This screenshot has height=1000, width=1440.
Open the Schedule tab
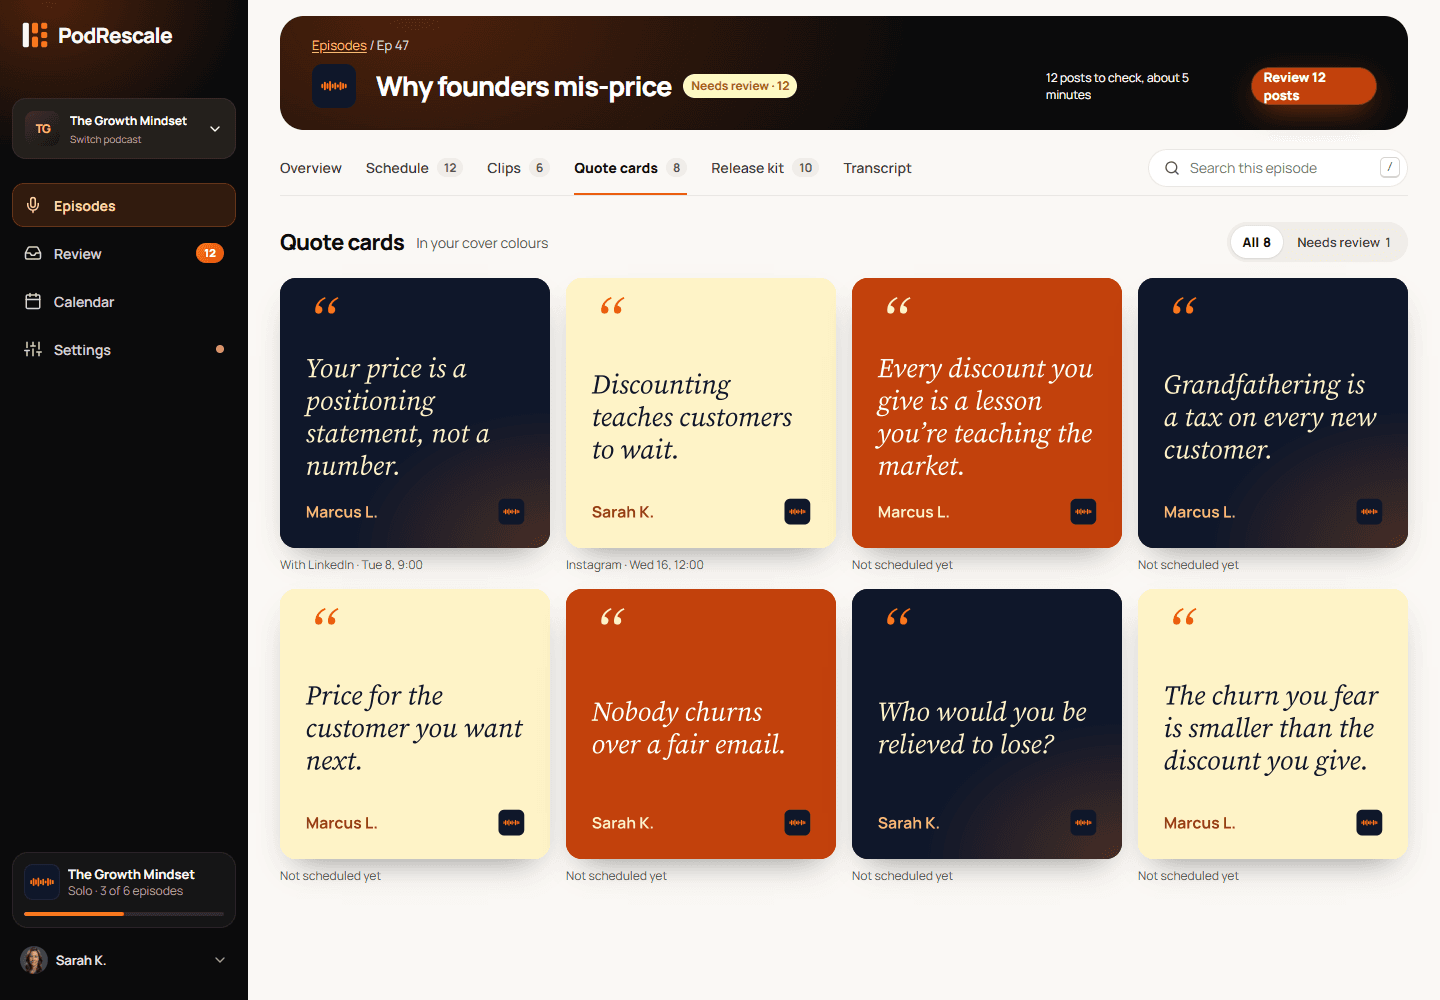pyautogui.click(x=413, y=168)
